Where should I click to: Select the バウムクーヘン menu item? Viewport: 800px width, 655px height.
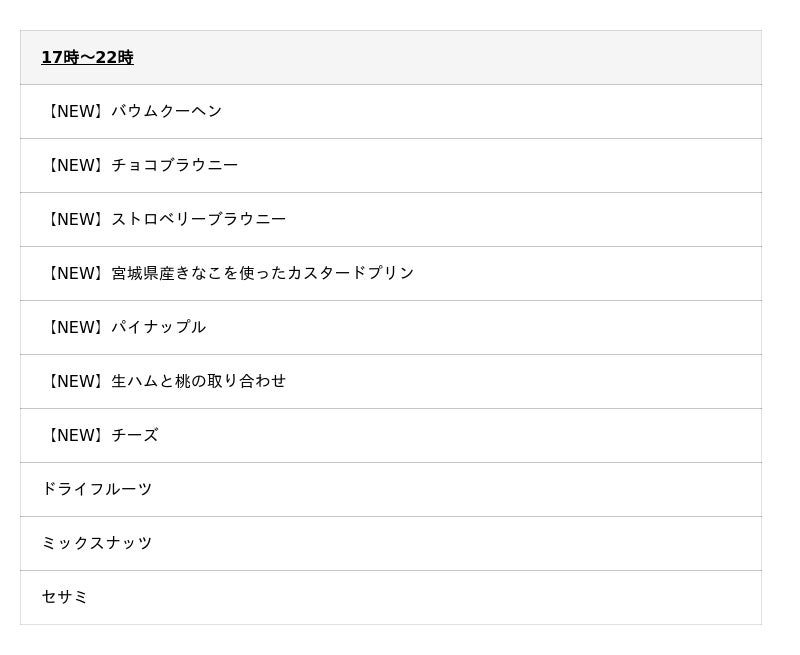(x=166, y=111)
